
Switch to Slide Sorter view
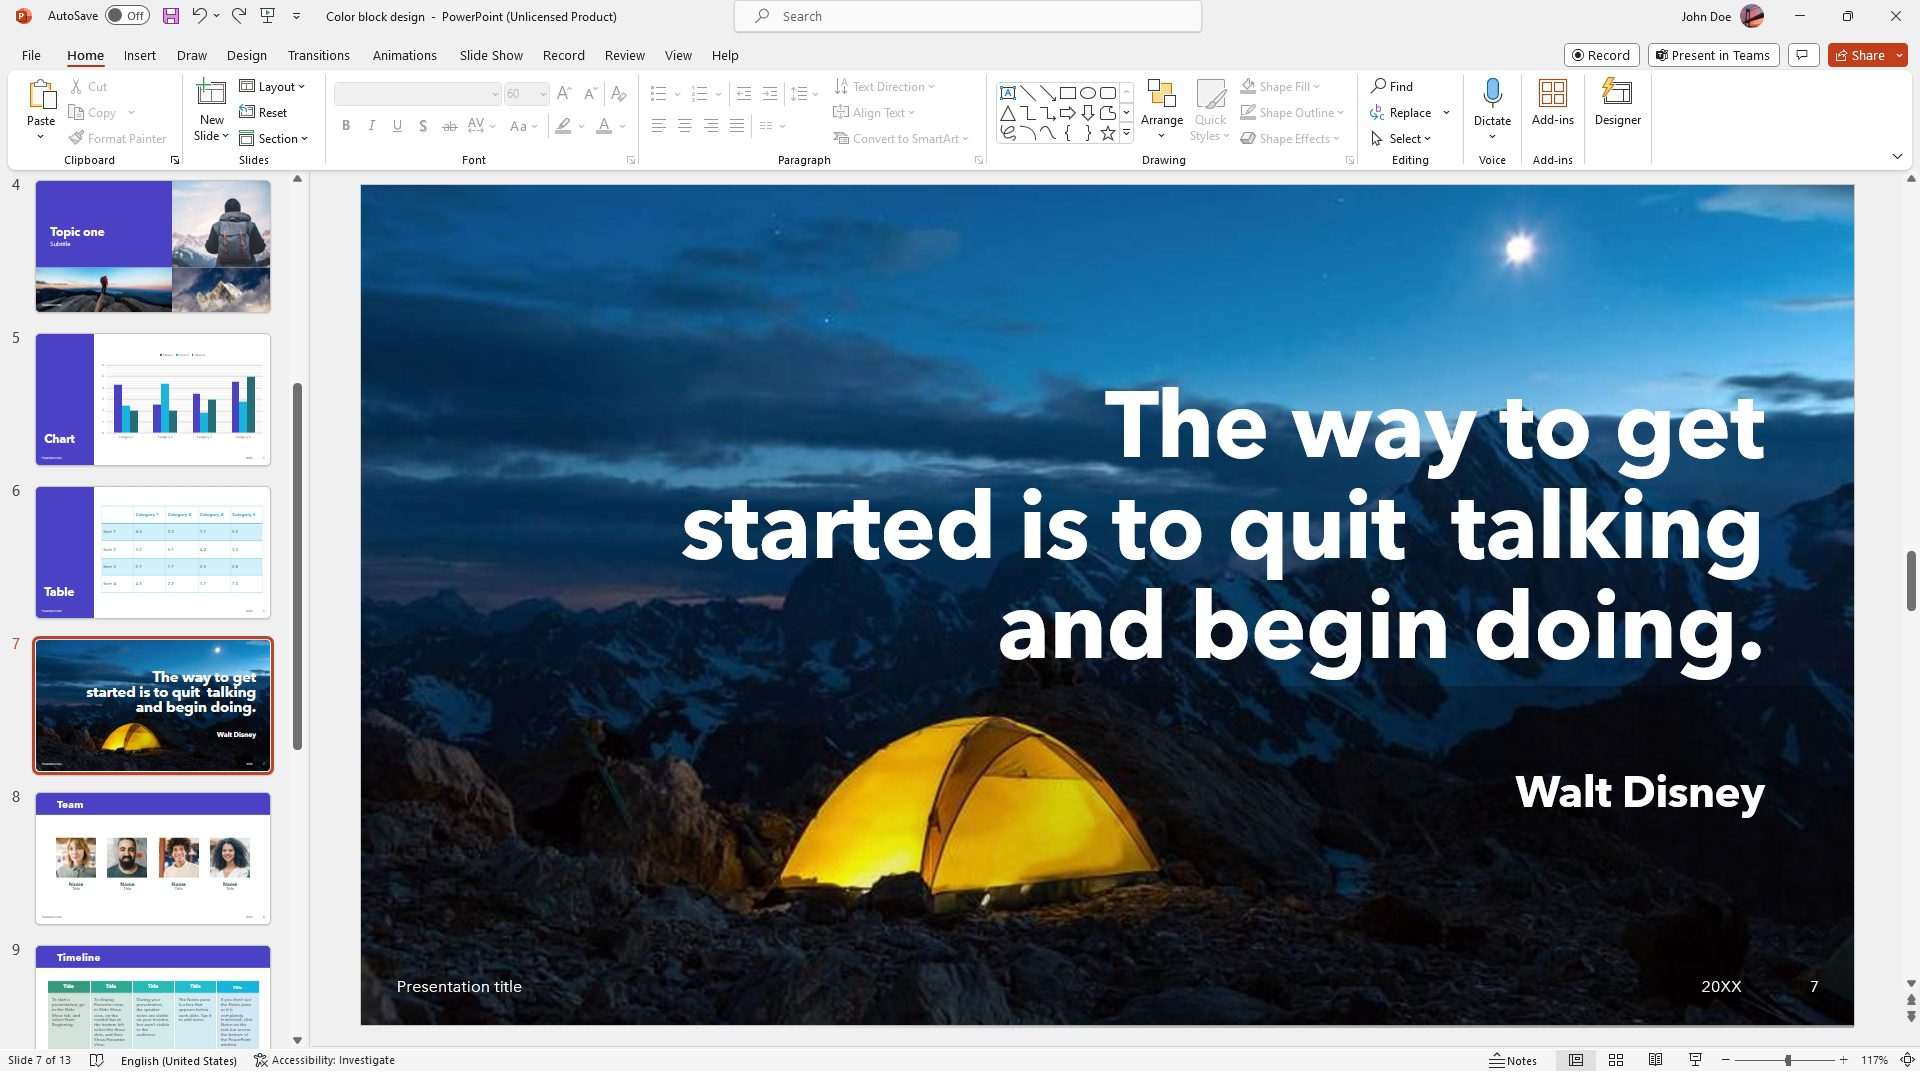click(x=1615, y=1060)
